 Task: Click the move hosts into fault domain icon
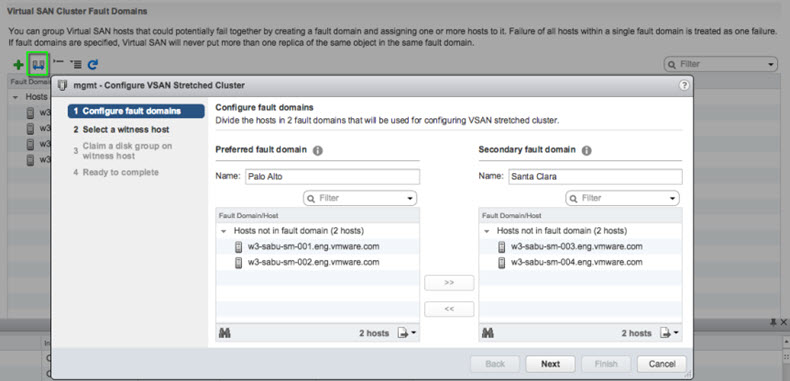pos(58,63)
